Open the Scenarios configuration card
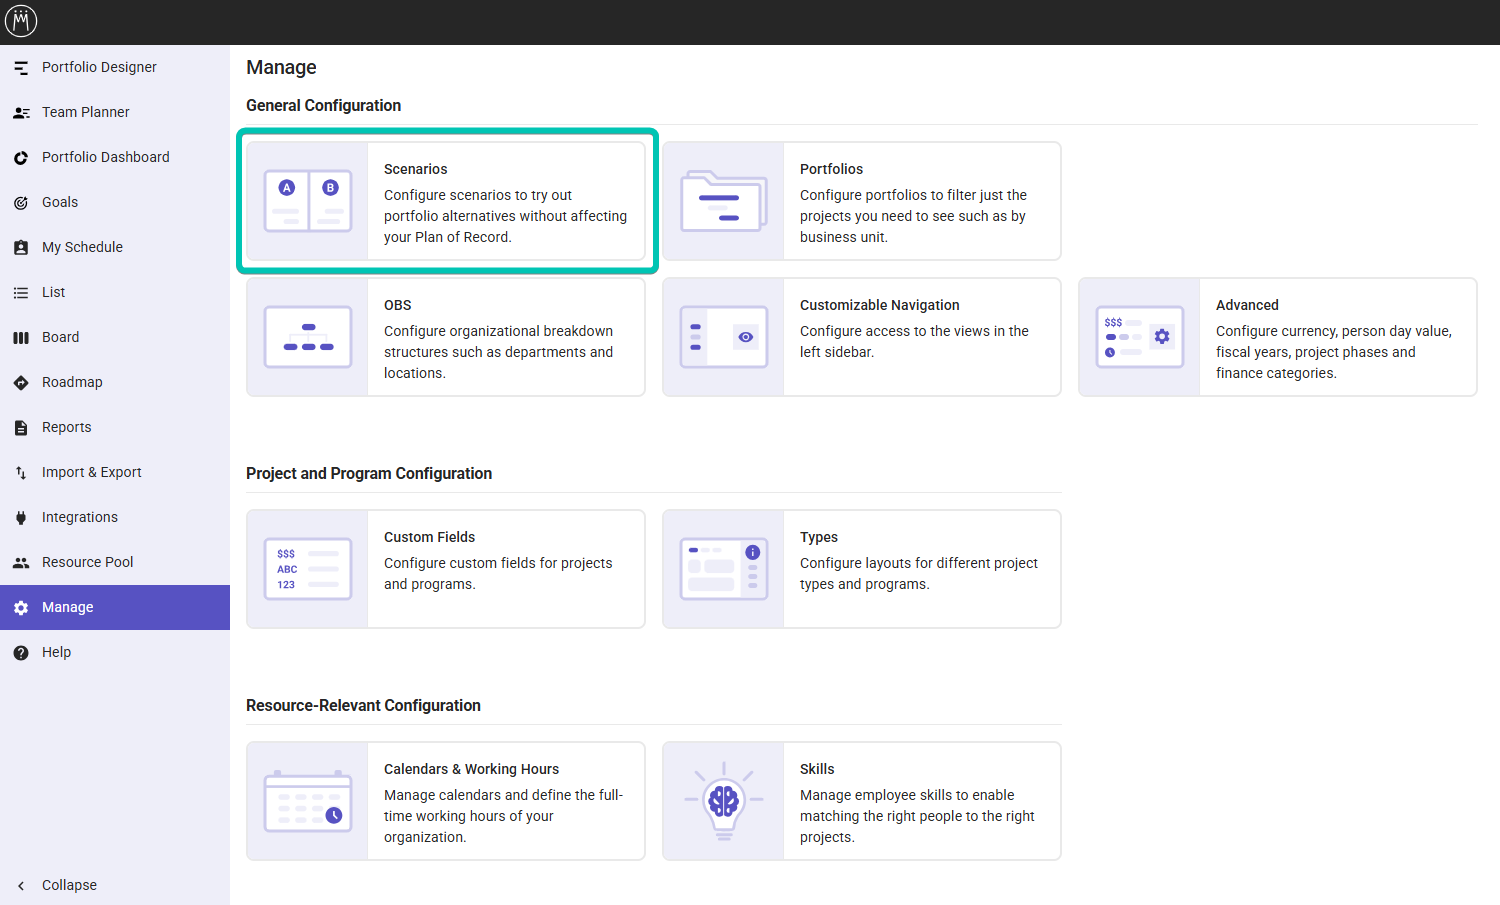Image resolution: width=1500 pixels, height=905 pixels. (x=446, y=201)
